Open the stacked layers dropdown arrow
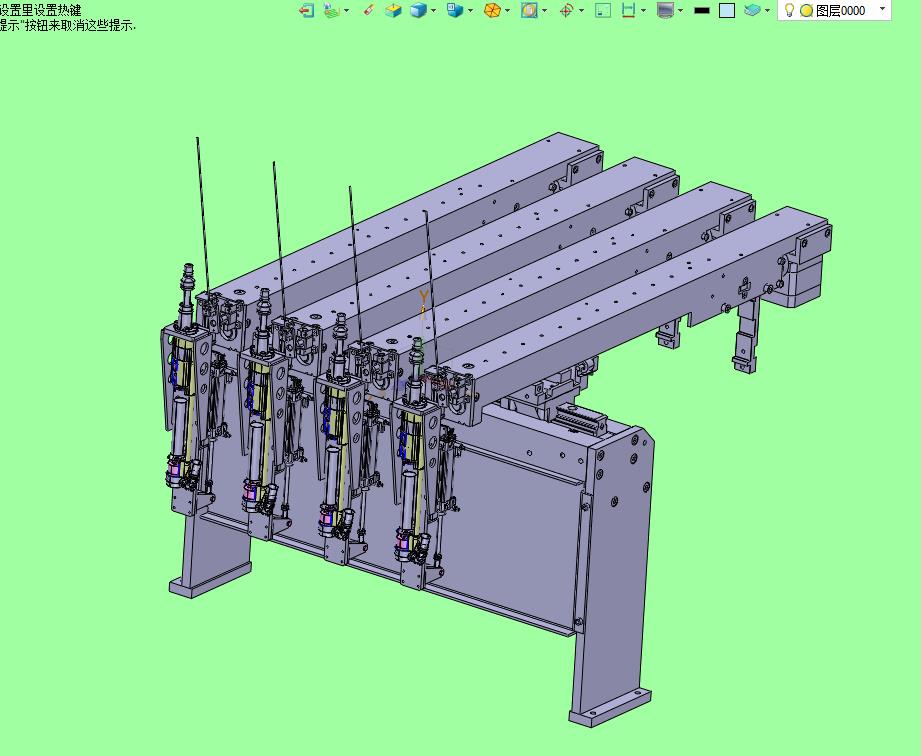This screenshot has height=756, width=921. [767, 11]
